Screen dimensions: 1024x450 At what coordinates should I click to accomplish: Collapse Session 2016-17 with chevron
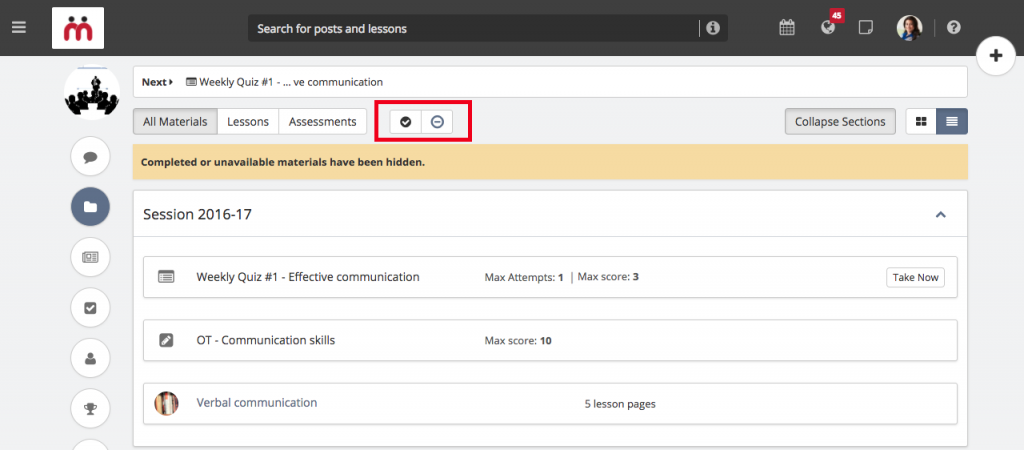tap(940, 214)
